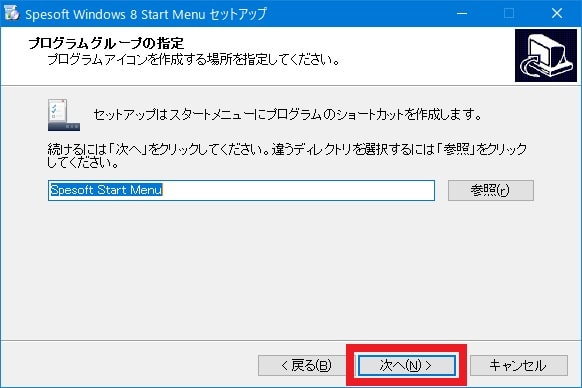Click the setup icon in the title bar
Image resolution: width=582 pixels, height=388 pixels.
click(x=12, y=13)
